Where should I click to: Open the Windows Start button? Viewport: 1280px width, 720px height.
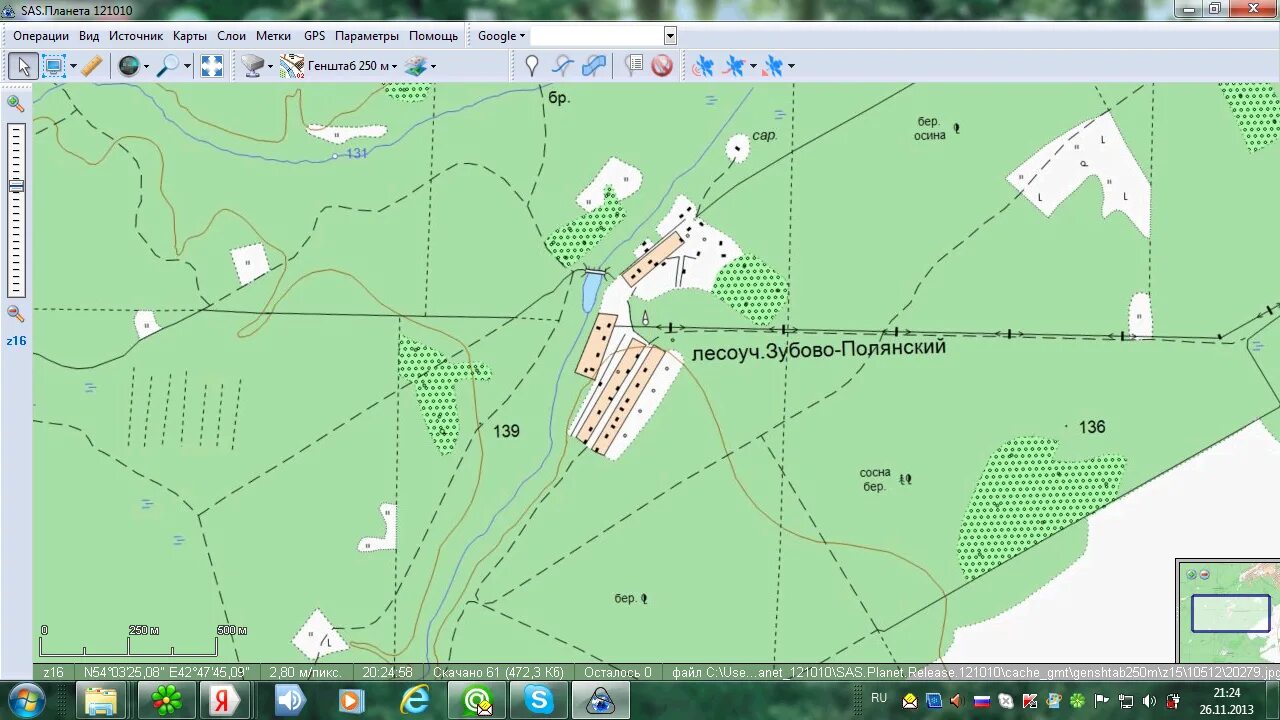click(27, 700)
